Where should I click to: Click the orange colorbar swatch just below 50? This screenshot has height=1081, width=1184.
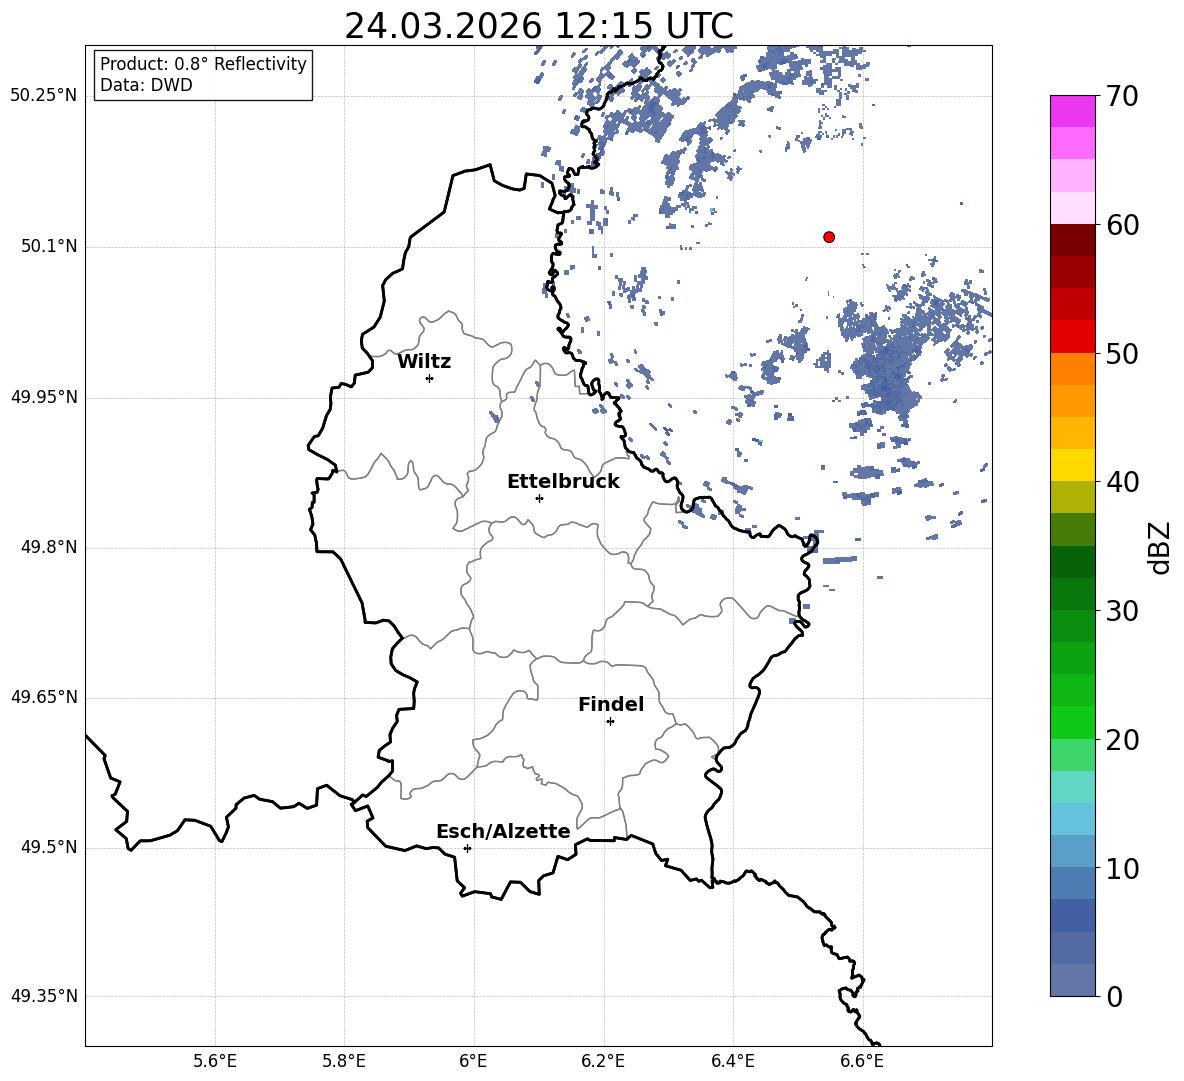(1073, 369)
